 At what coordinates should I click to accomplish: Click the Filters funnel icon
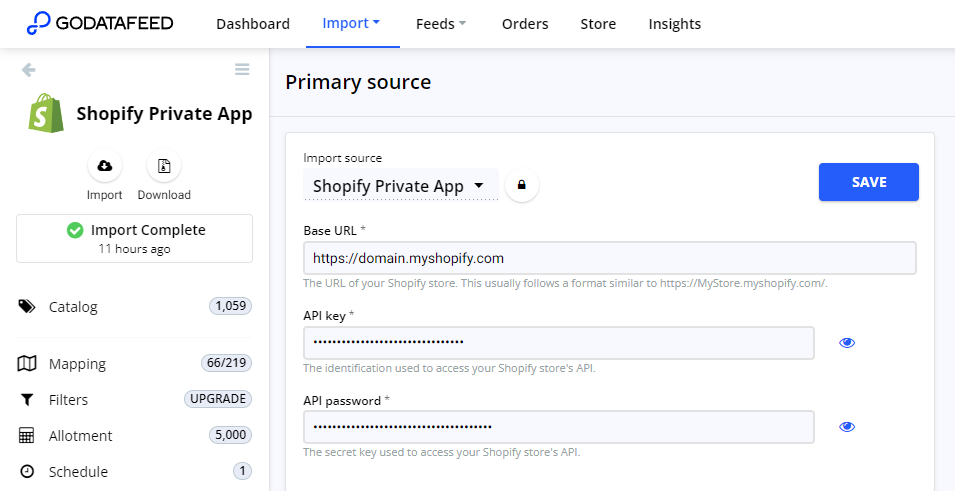coord(27,400)
